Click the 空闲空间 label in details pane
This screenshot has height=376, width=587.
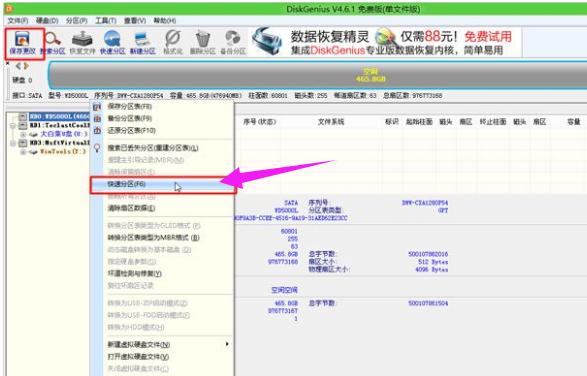click(x=285, y=290)
